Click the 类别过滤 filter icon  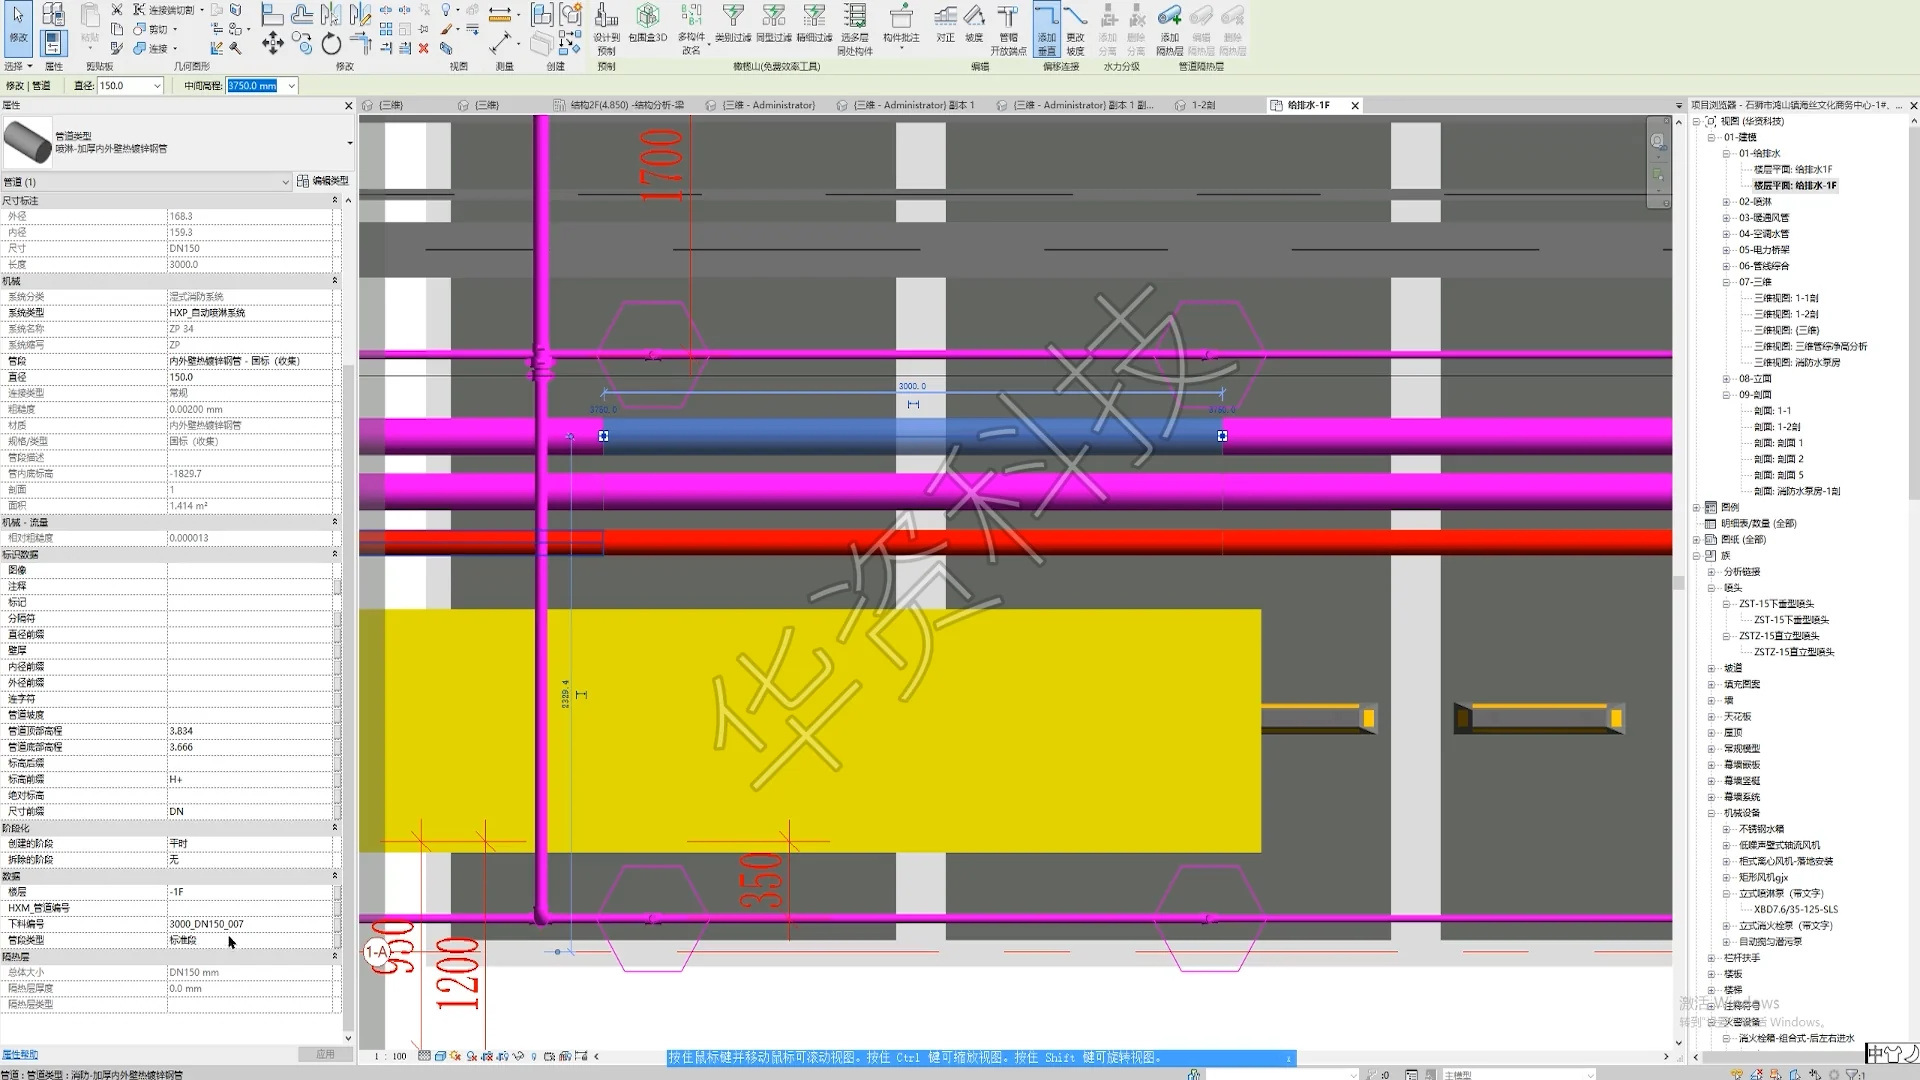click(x=733, y=24)
